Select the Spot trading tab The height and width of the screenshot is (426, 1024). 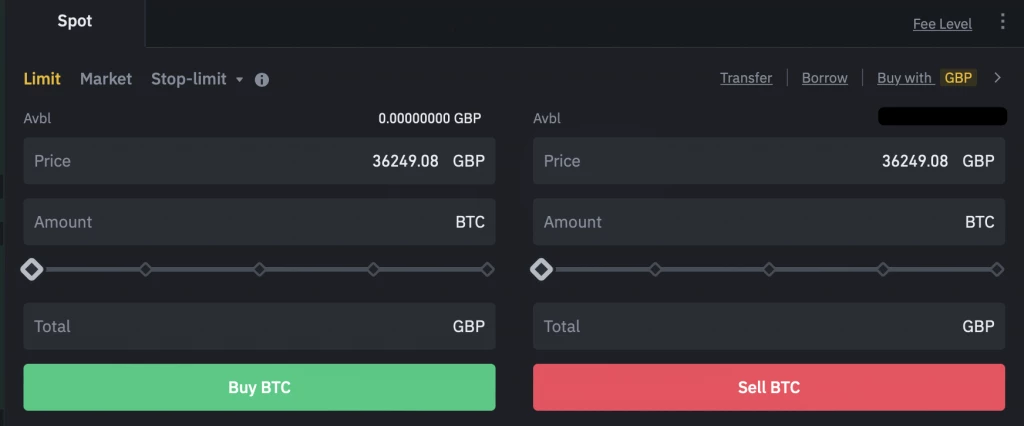pyautogui.click(x=74, y=22)
